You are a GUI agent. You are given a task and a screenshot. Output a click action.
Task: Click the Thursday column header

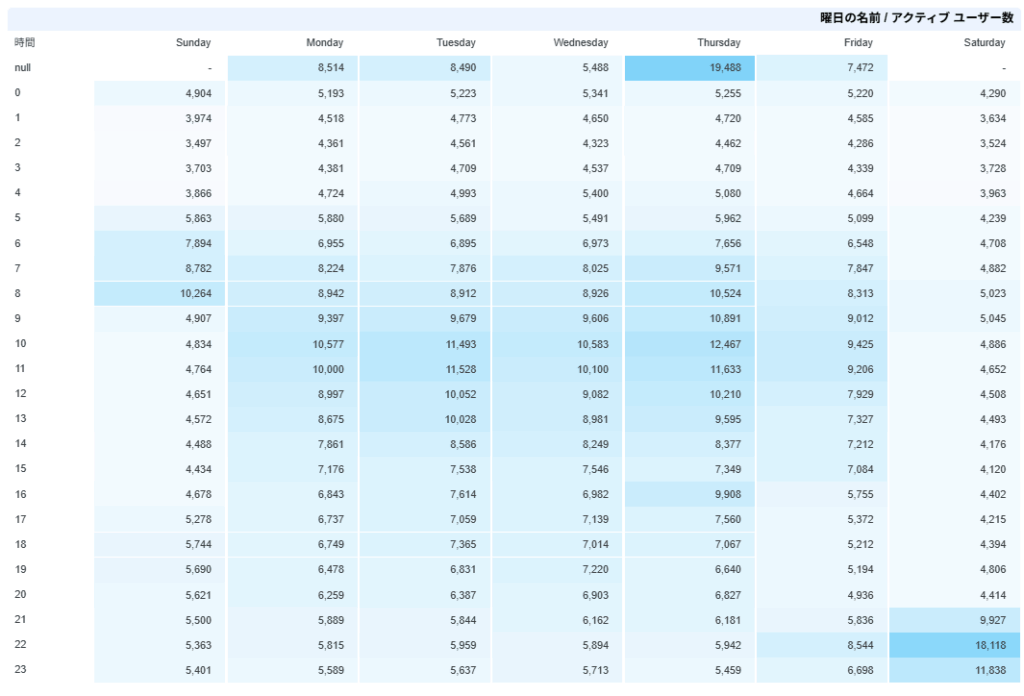click(718, 42)
